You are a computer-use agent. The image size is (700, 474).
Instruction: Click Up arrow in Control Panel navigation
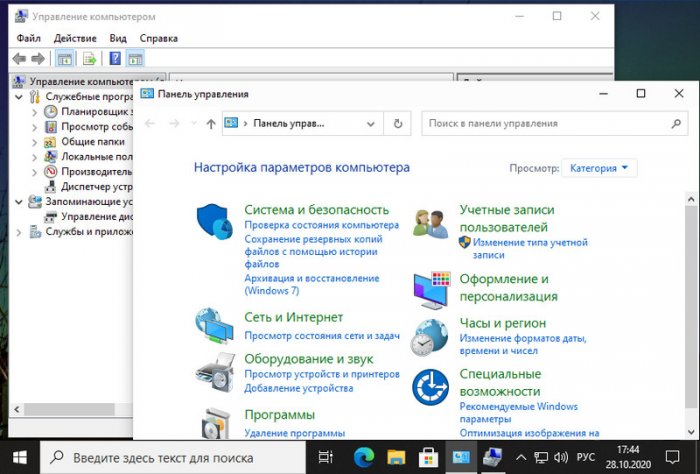click(x=211, y=124)
